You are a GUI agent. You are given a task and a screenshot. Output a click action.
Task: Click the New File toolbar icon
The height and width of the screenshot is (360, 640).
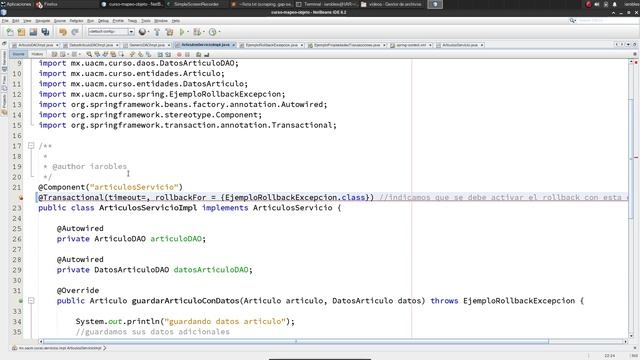coord(10,32)
